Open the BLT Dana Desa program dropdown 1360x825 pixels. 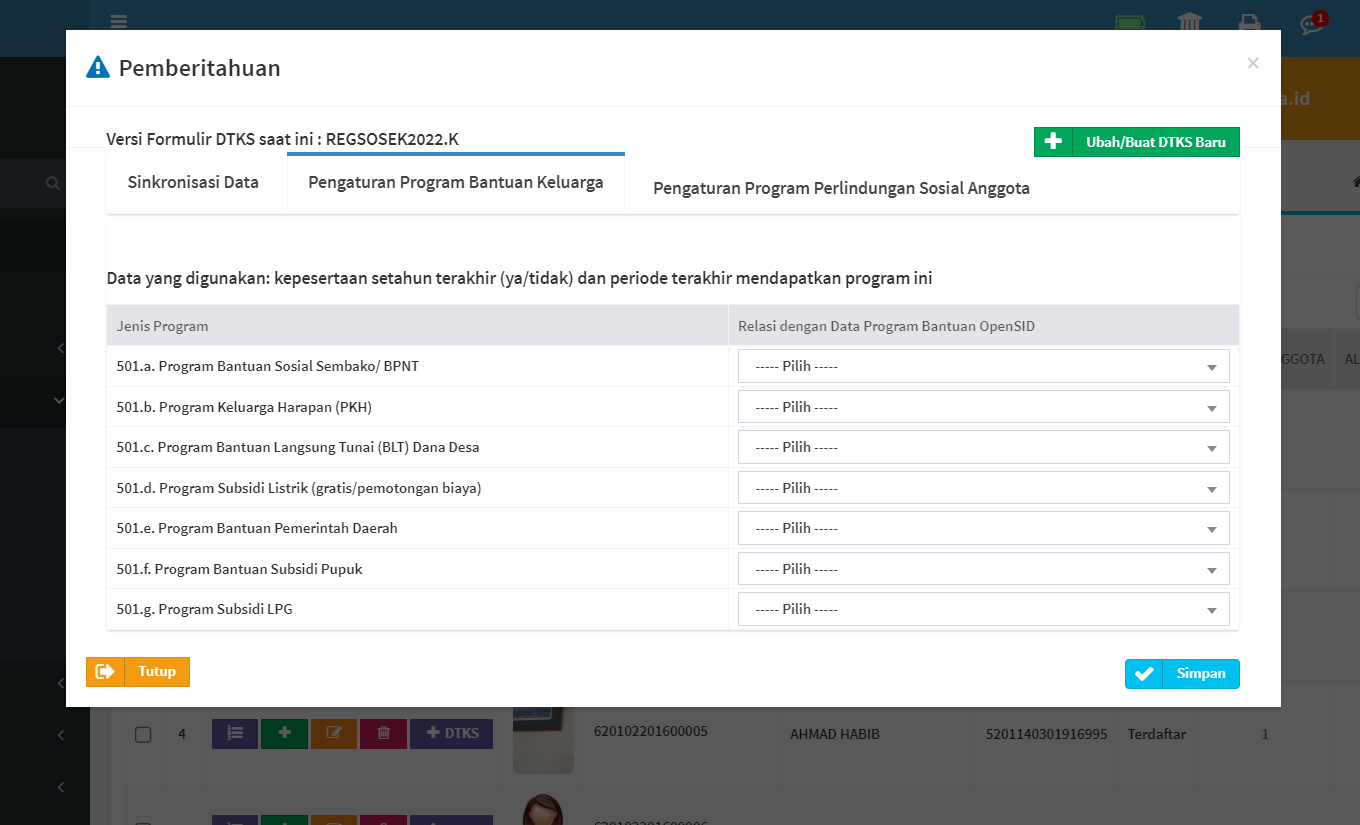click(983, 447)
